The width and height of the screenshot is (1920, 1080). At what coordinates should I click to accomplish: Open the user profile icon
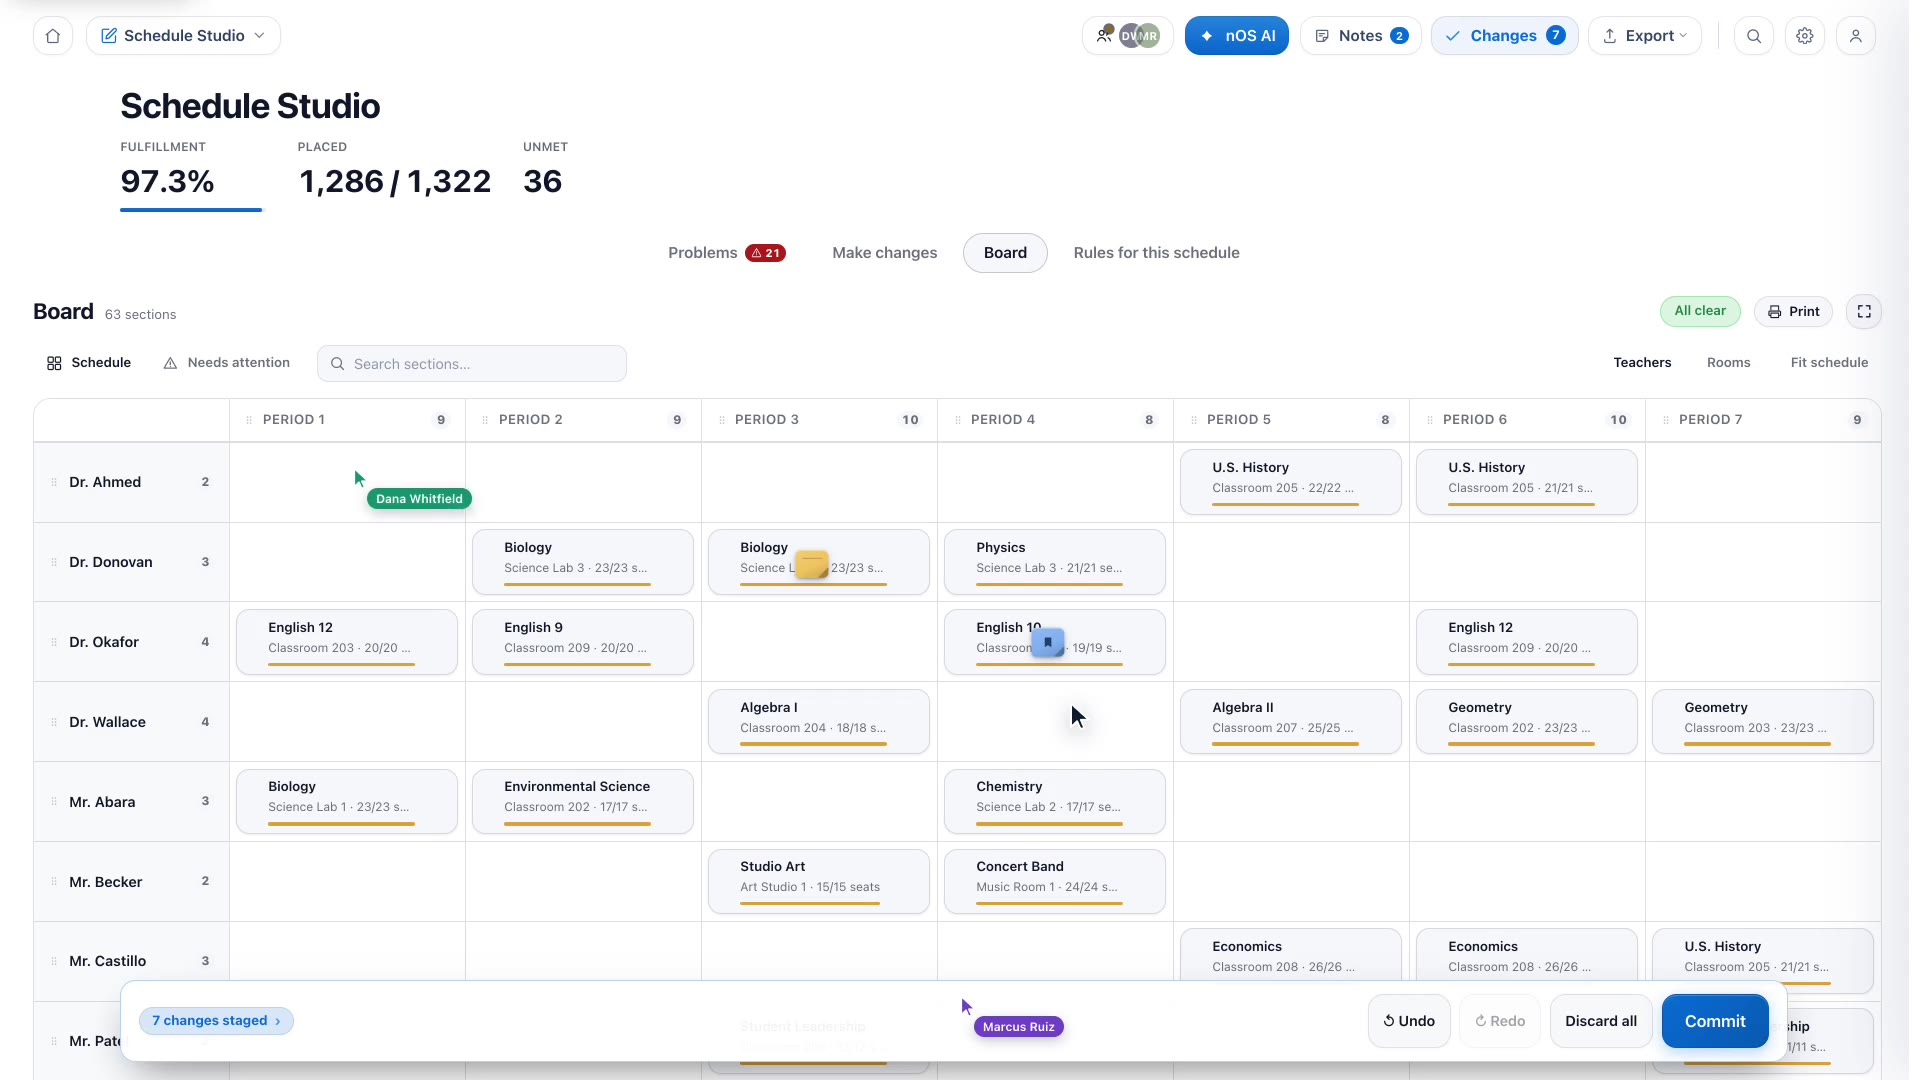(x=1856, y=36)
